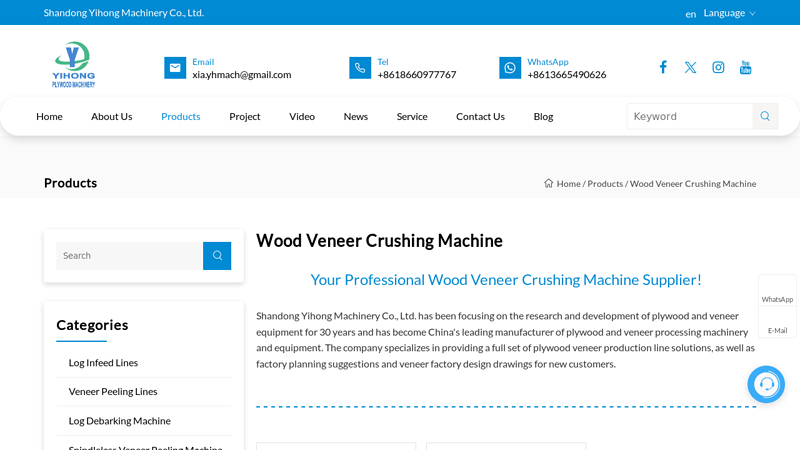This screenshot has width=800, height=450.
Task: Click the Keyword search magnifier icon
Action: (x=765, y=116)
